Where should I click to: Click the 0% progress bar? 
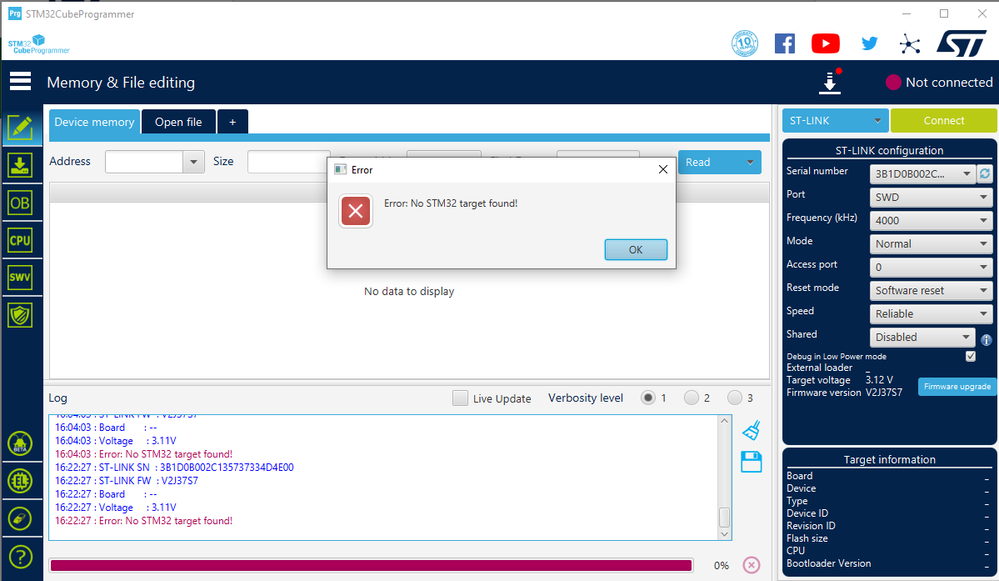click(x=371, y=565)
